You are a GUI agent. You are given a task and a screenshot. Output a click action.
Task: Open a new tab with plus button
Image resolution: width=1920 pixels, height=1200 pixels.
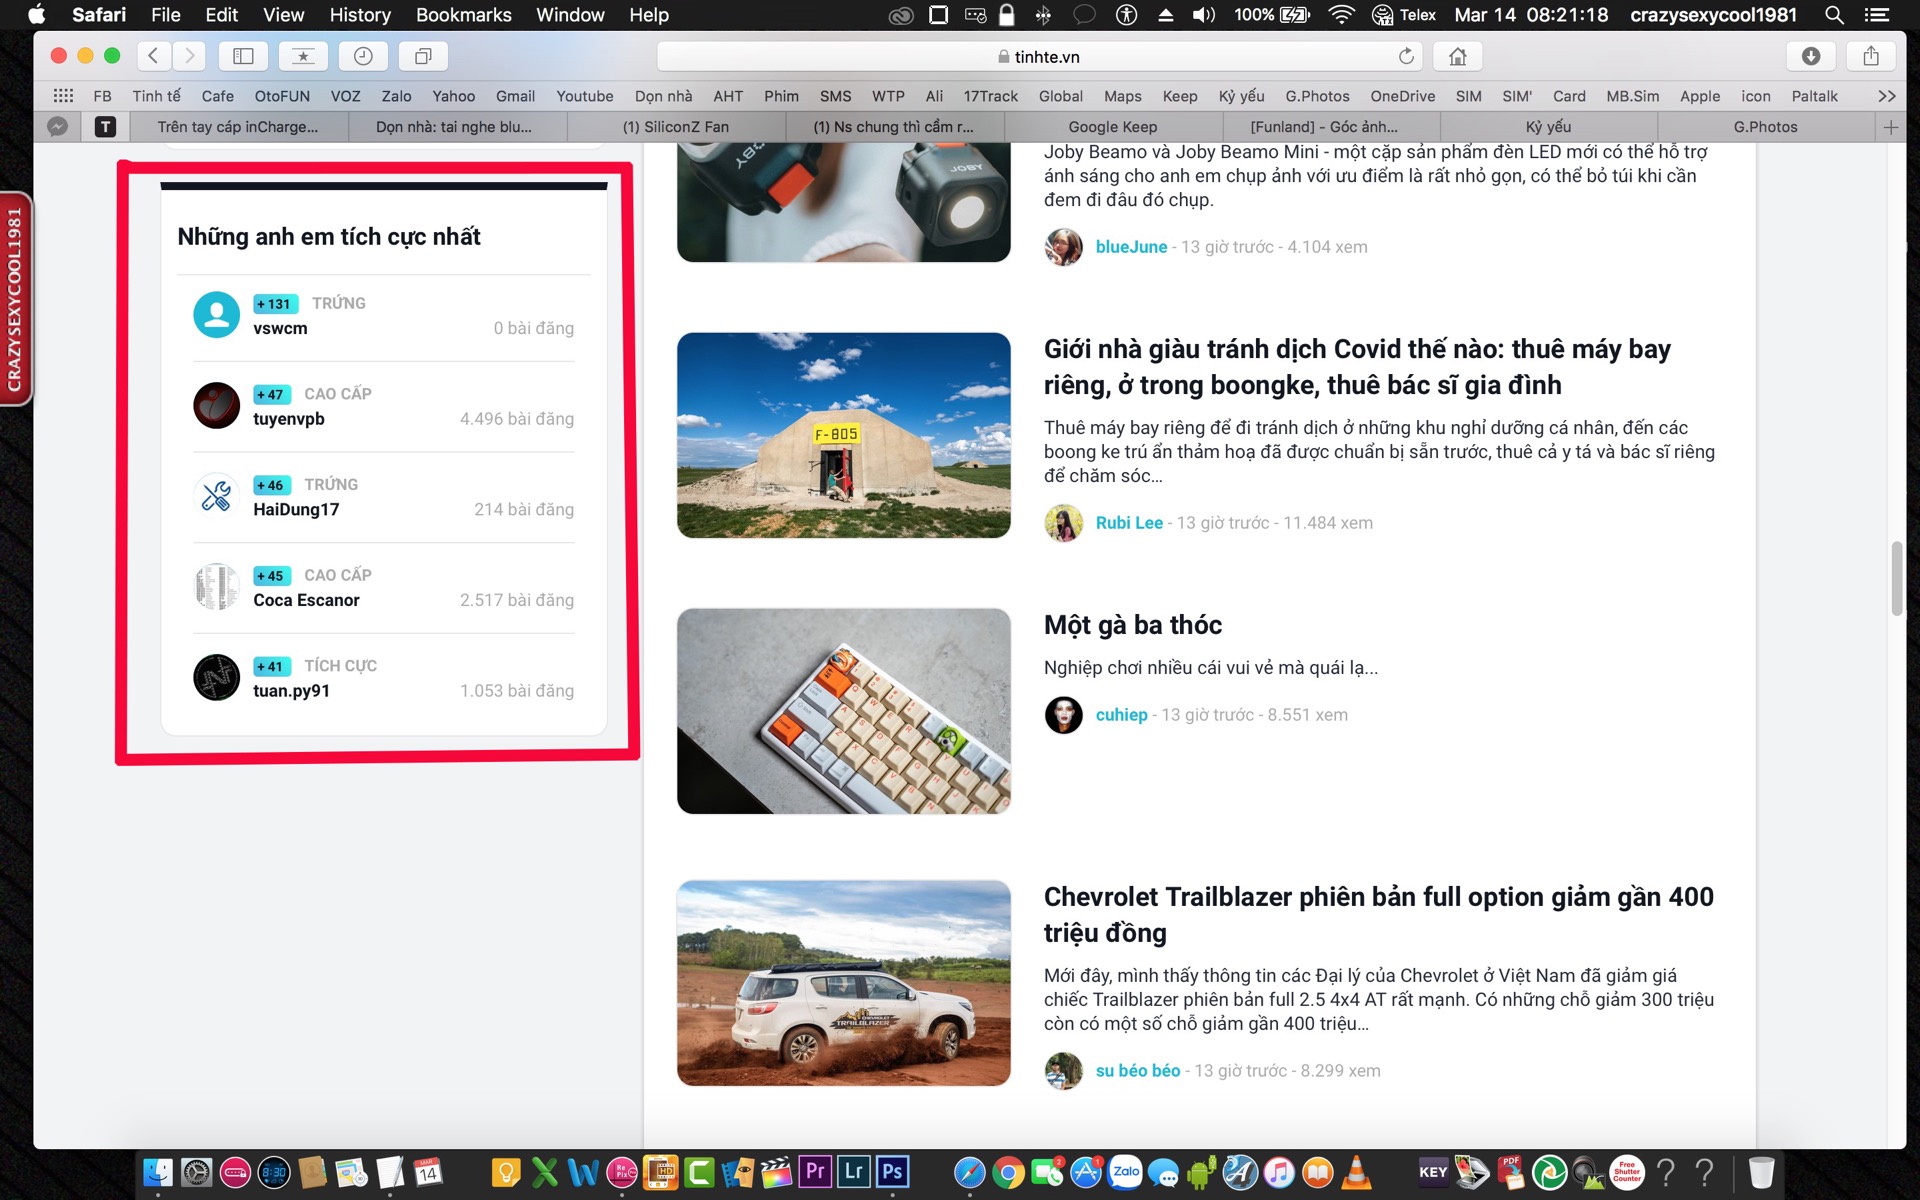(x=1891, y=127)
